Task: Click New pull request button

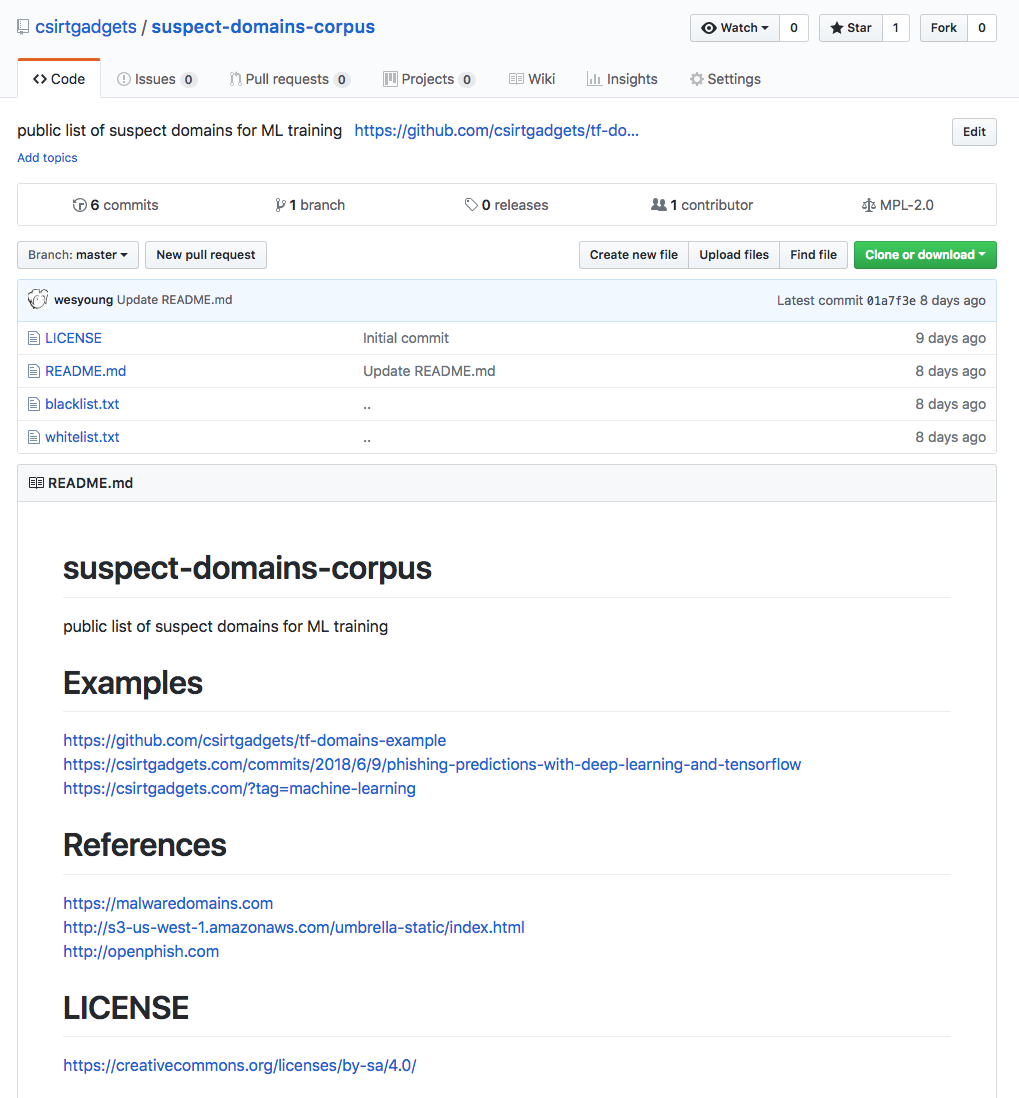Action: [206, 255]
